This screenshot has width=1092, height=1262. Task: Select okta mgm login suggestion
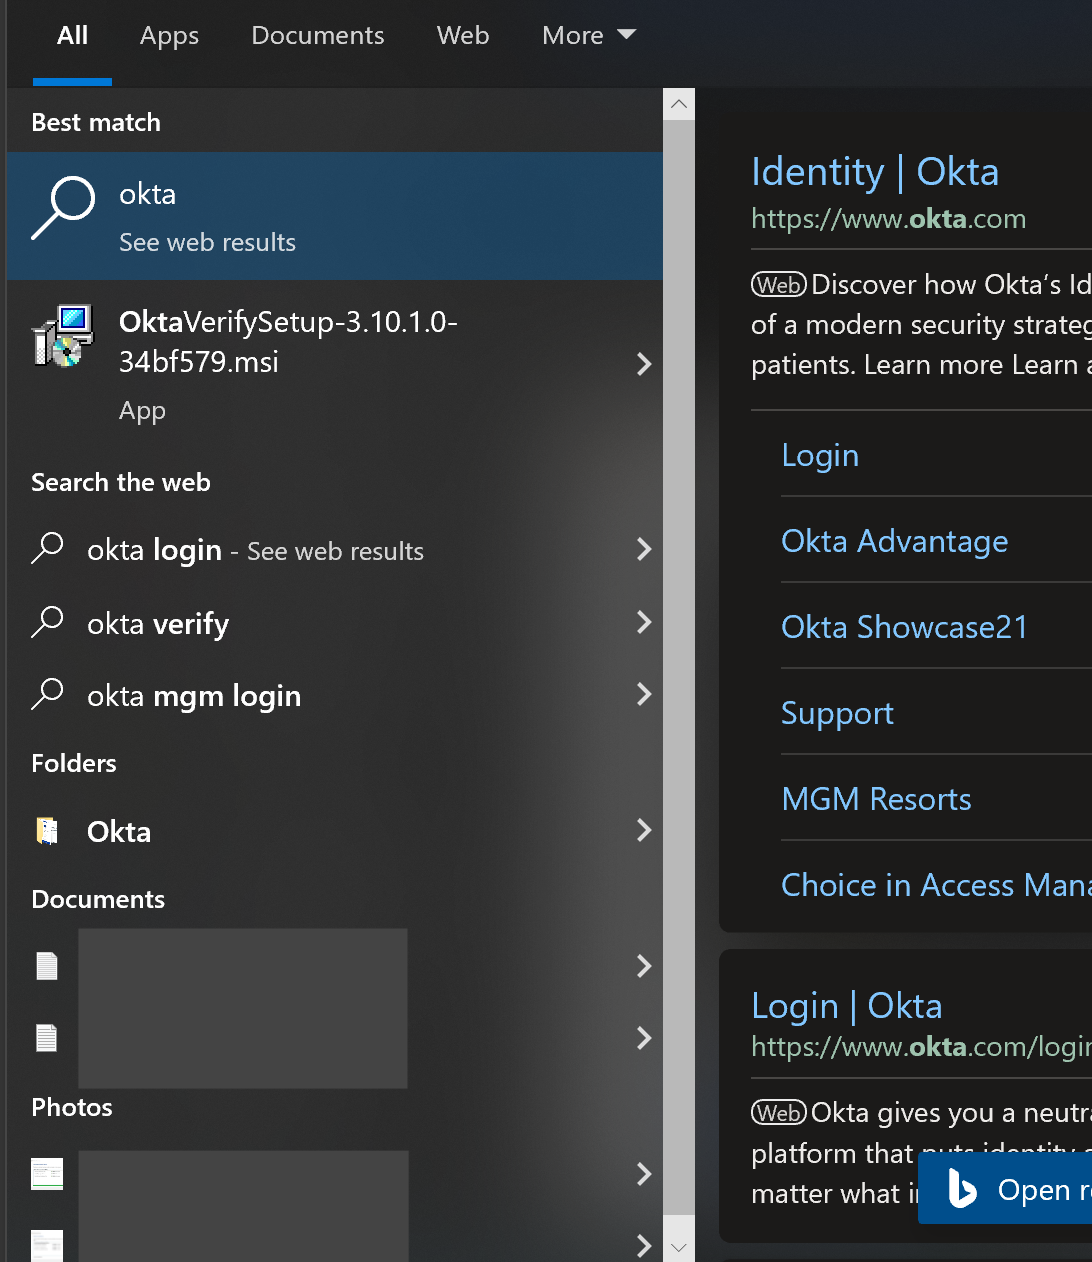point(335,695)
